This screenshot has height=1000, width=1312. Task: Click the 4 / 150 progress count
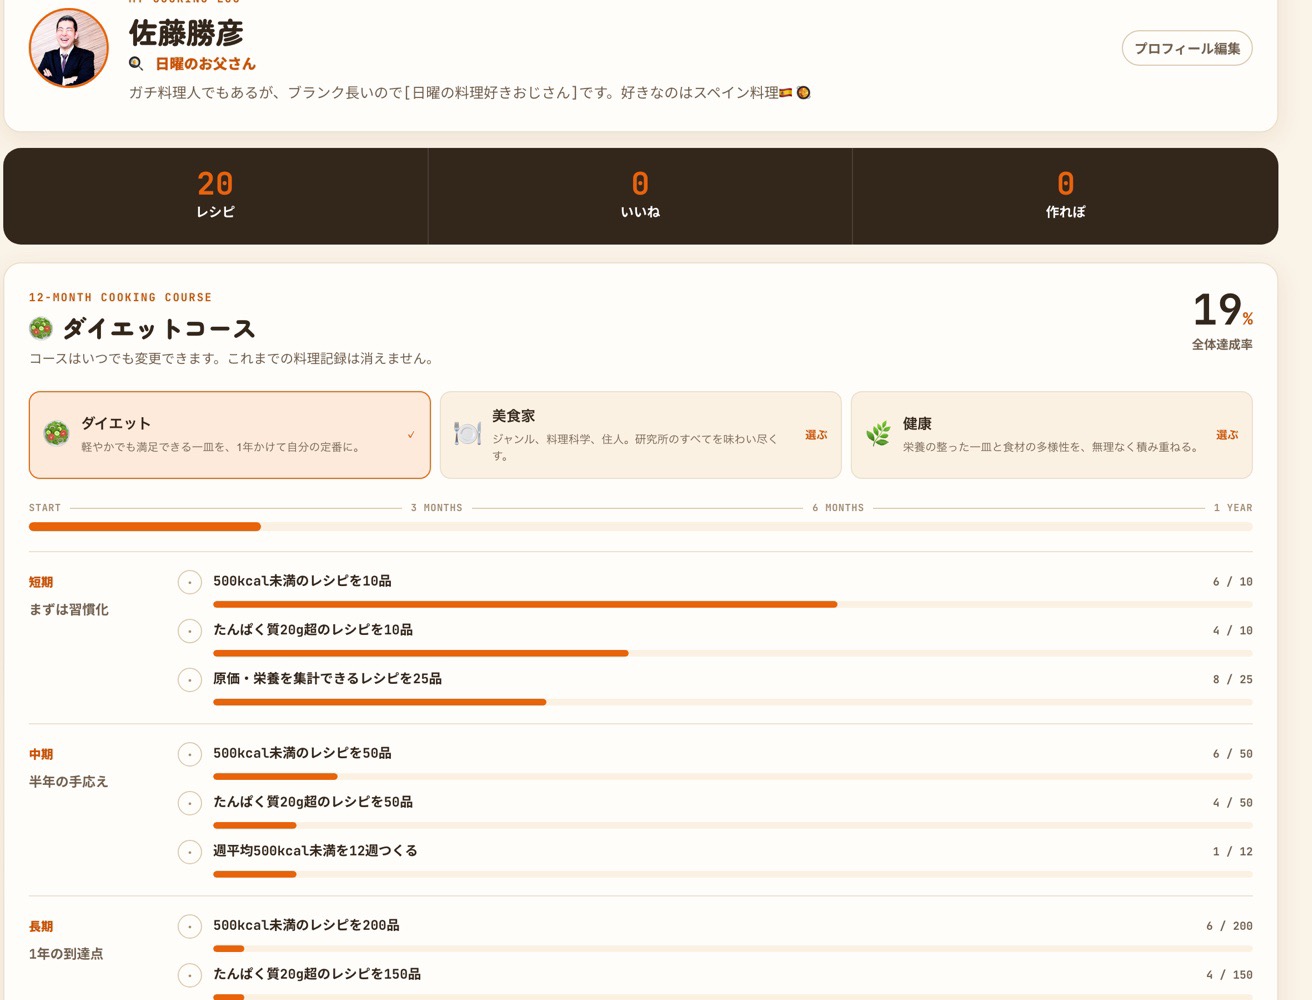pos(1229,975)
